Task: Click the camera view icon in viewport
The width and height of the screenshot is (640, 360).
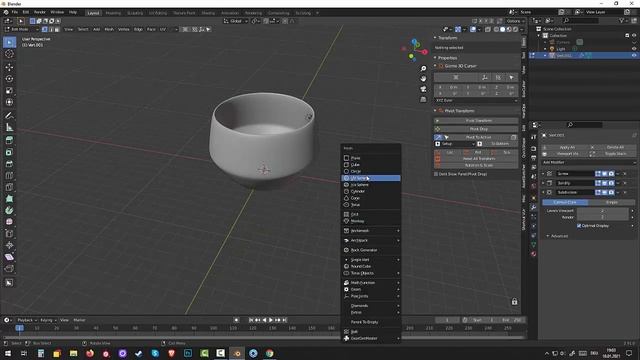Action: click(423, 89)
